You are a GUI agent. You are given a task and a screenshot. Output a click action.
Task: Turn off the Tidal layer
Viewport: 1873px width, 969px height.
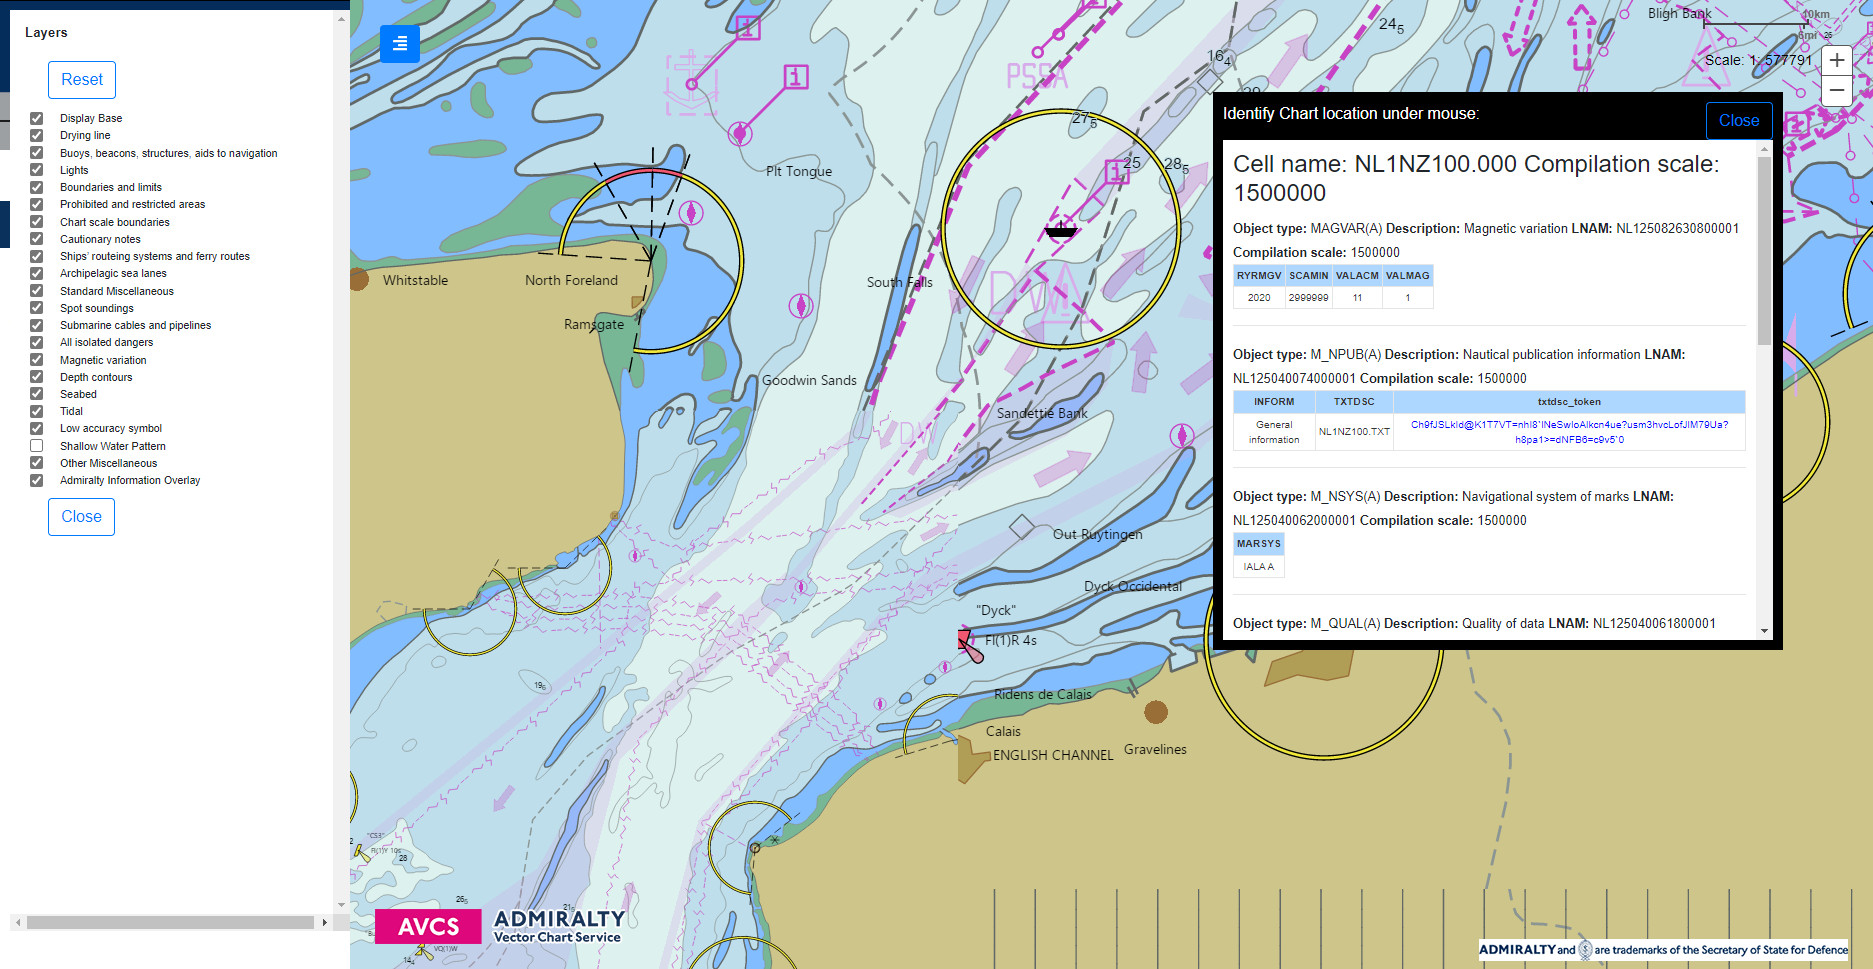point(36,411)
